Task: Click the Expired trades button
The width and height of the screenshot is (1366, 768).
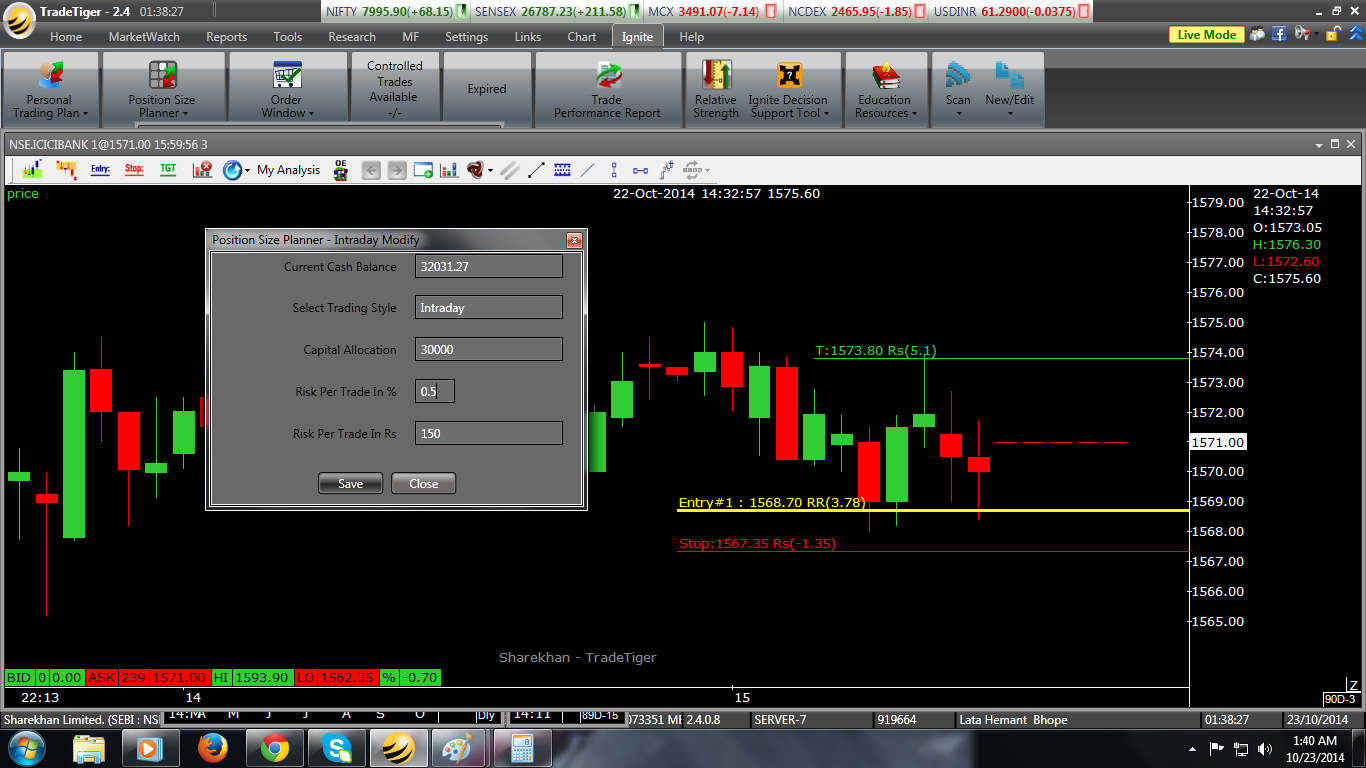Action: click(487, 90)
